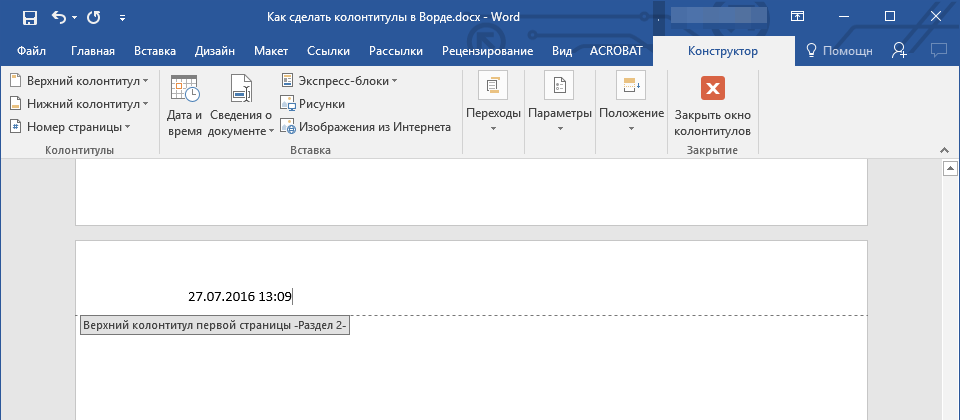Open Document info (Сведения о документе)

241,105
